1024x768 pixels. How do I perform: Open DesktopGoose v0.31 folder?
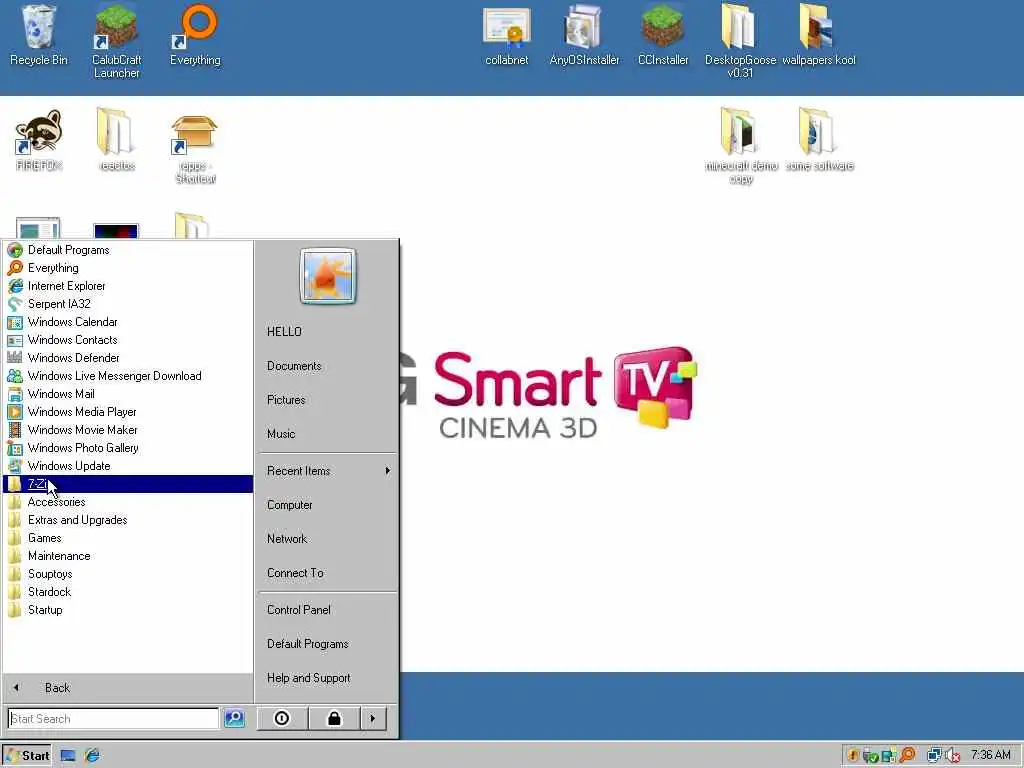[741, 40]
